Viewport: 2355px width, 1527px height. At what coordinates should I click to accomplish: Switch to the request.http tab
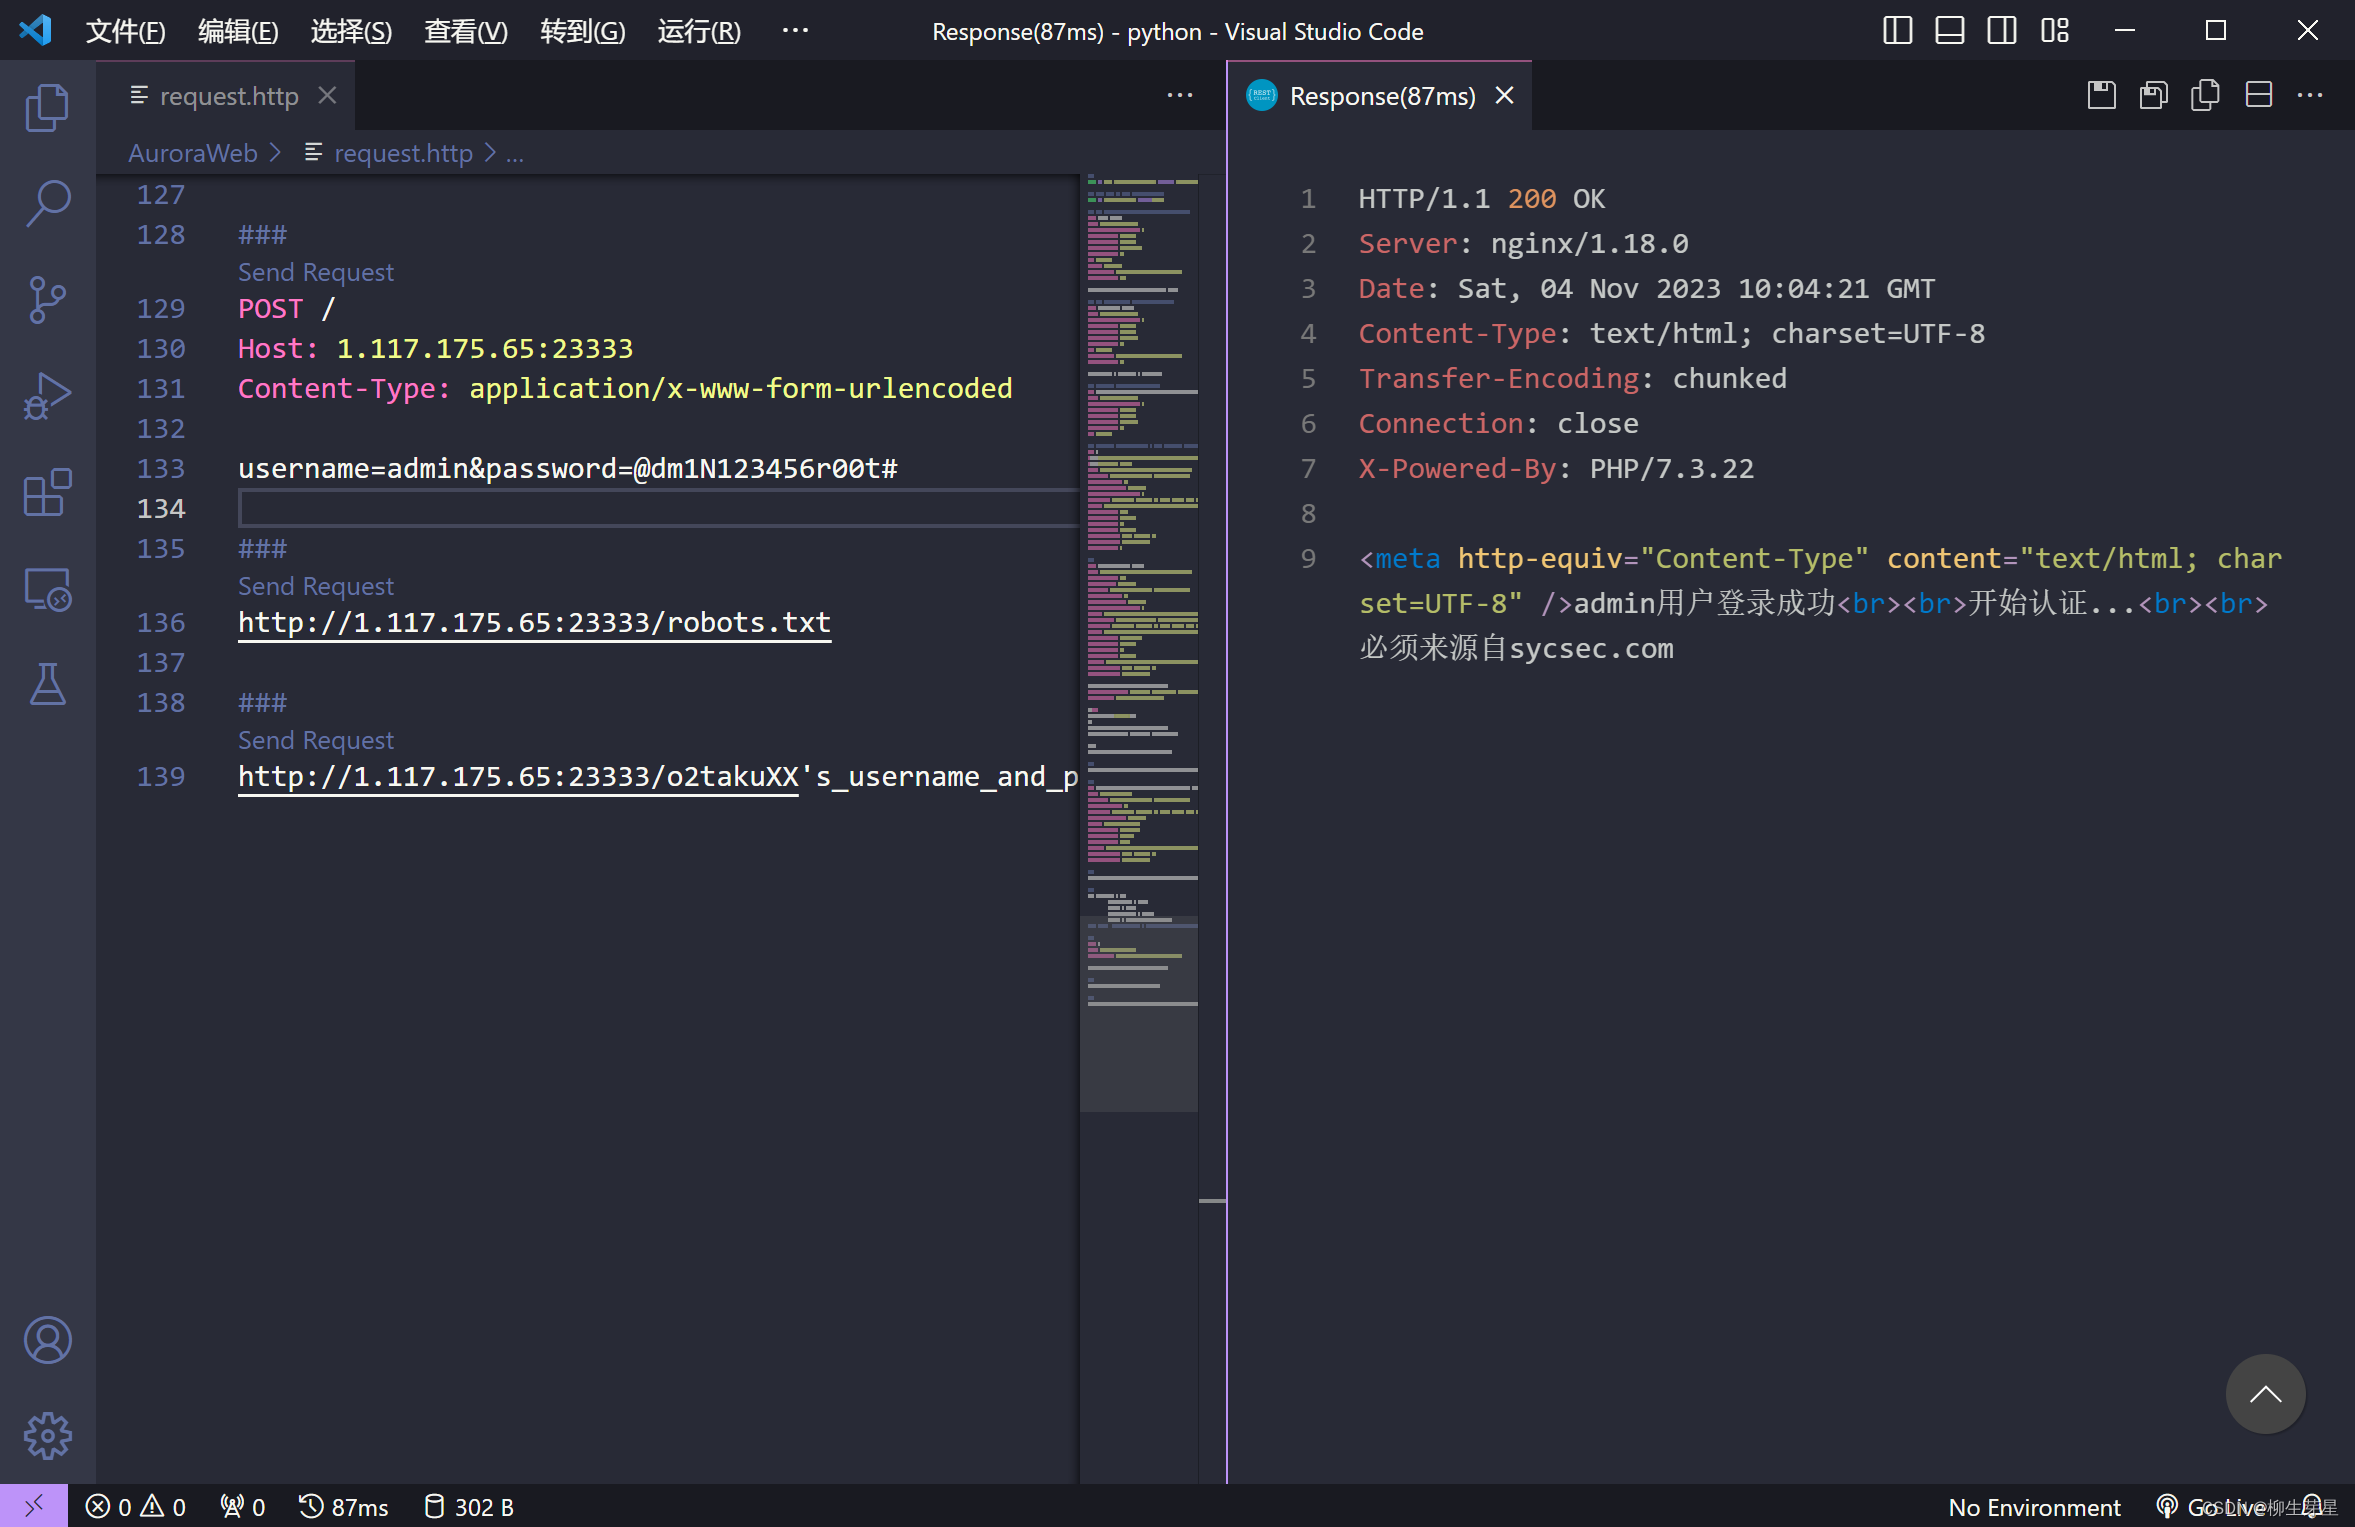[228, 96]
